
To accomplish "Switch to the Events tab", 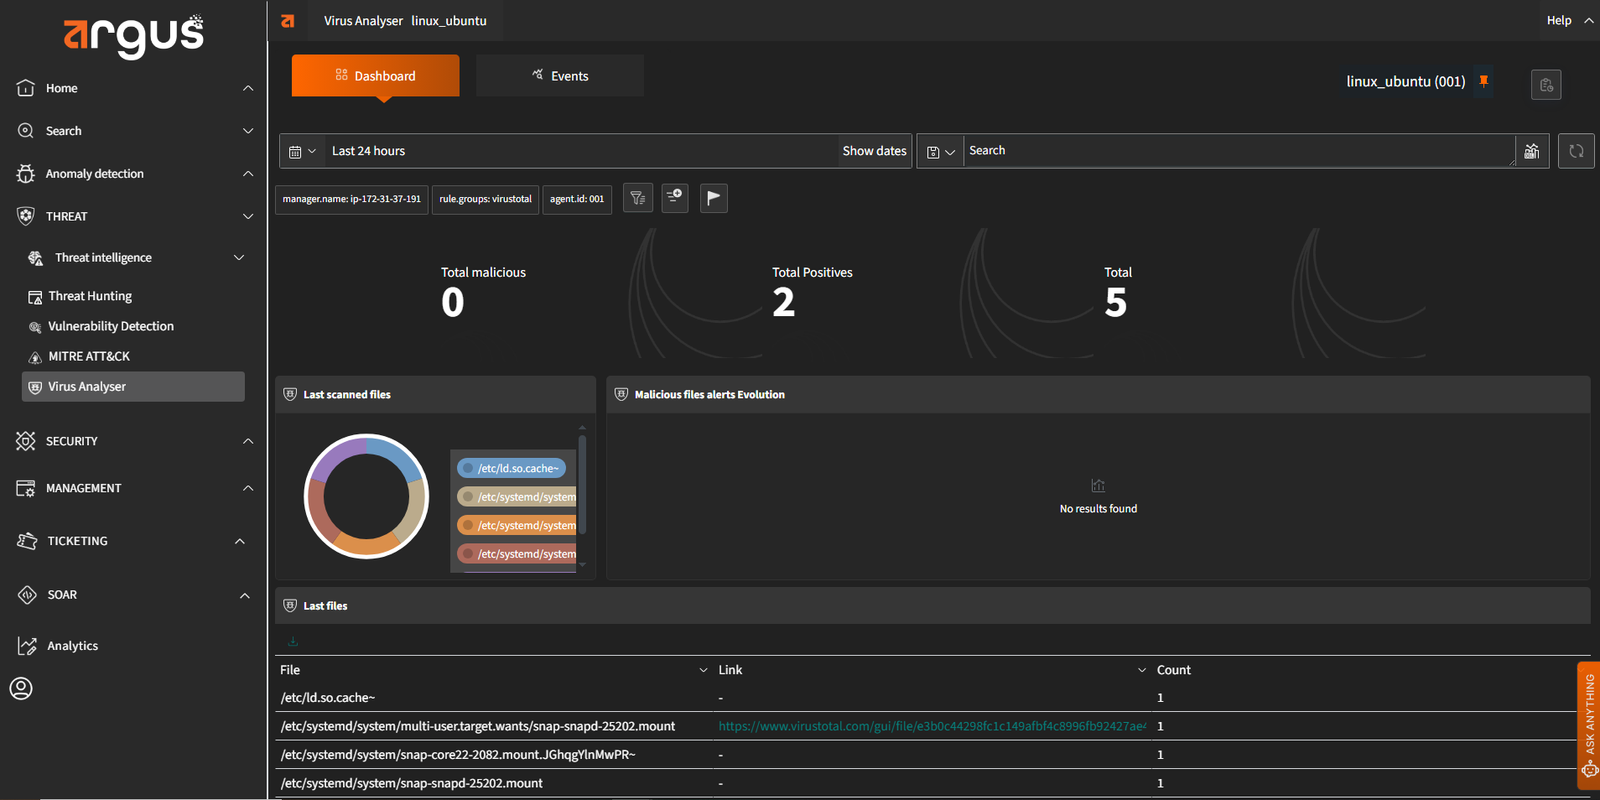I will (560, 76).
